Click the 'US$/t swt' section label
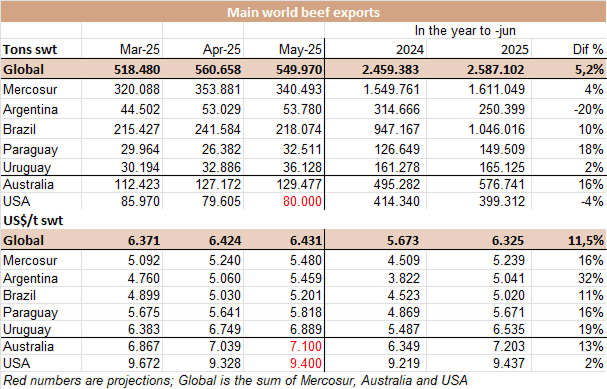607x389 pixels. [33, 221]
